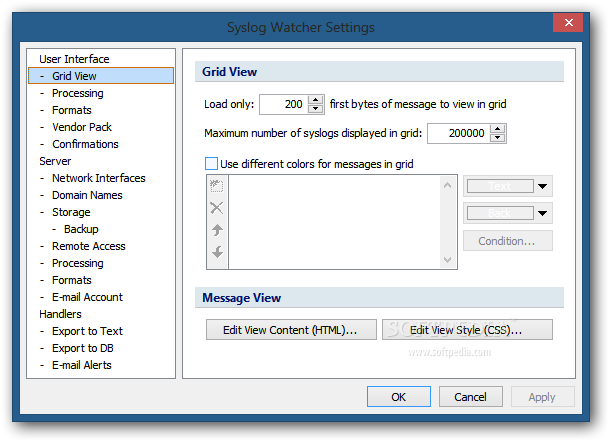The image size is (610, 442).
Task: Click the add color rule icon
Action: (x=217, y=186)
